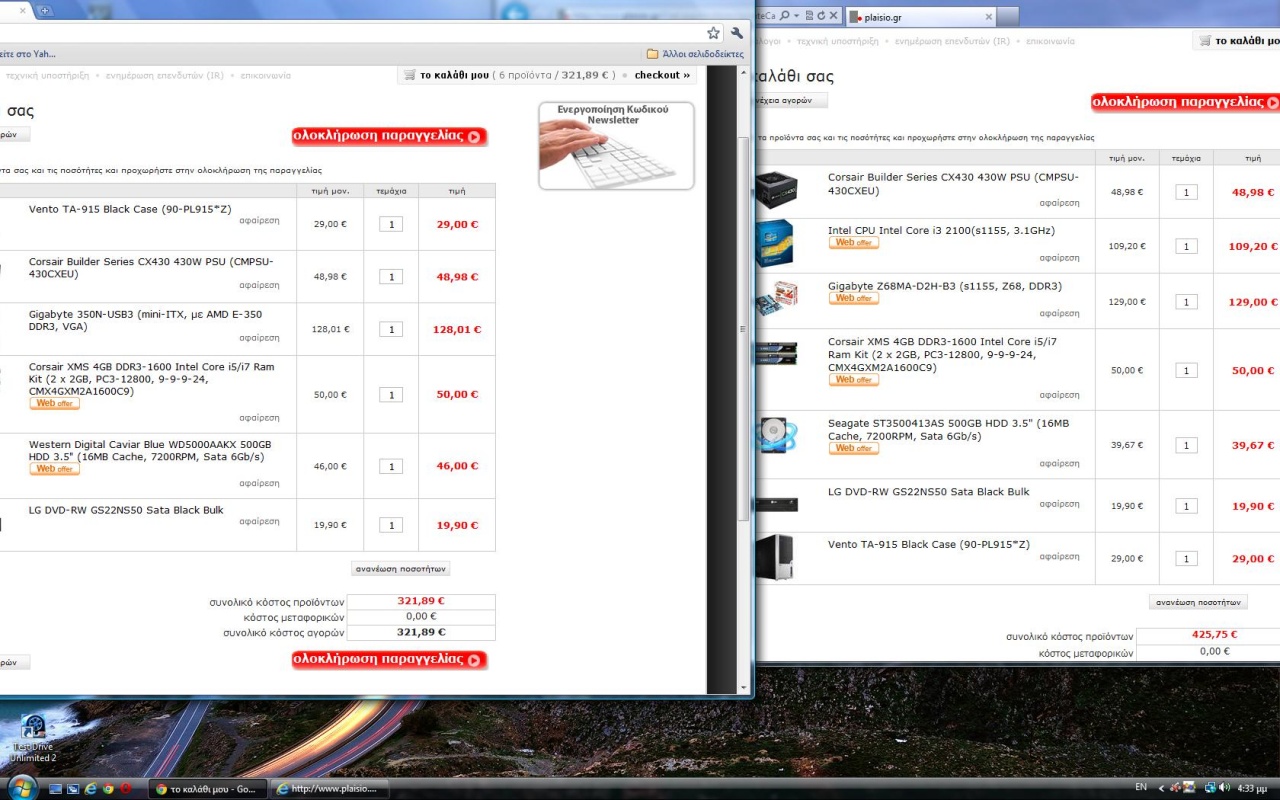Image resolution: width=1280 pixels, height=800 pixels.
Task: Open Gigabyte Z68MA-D2H-B3 product link in IE
Action: (x=945, y=286)
